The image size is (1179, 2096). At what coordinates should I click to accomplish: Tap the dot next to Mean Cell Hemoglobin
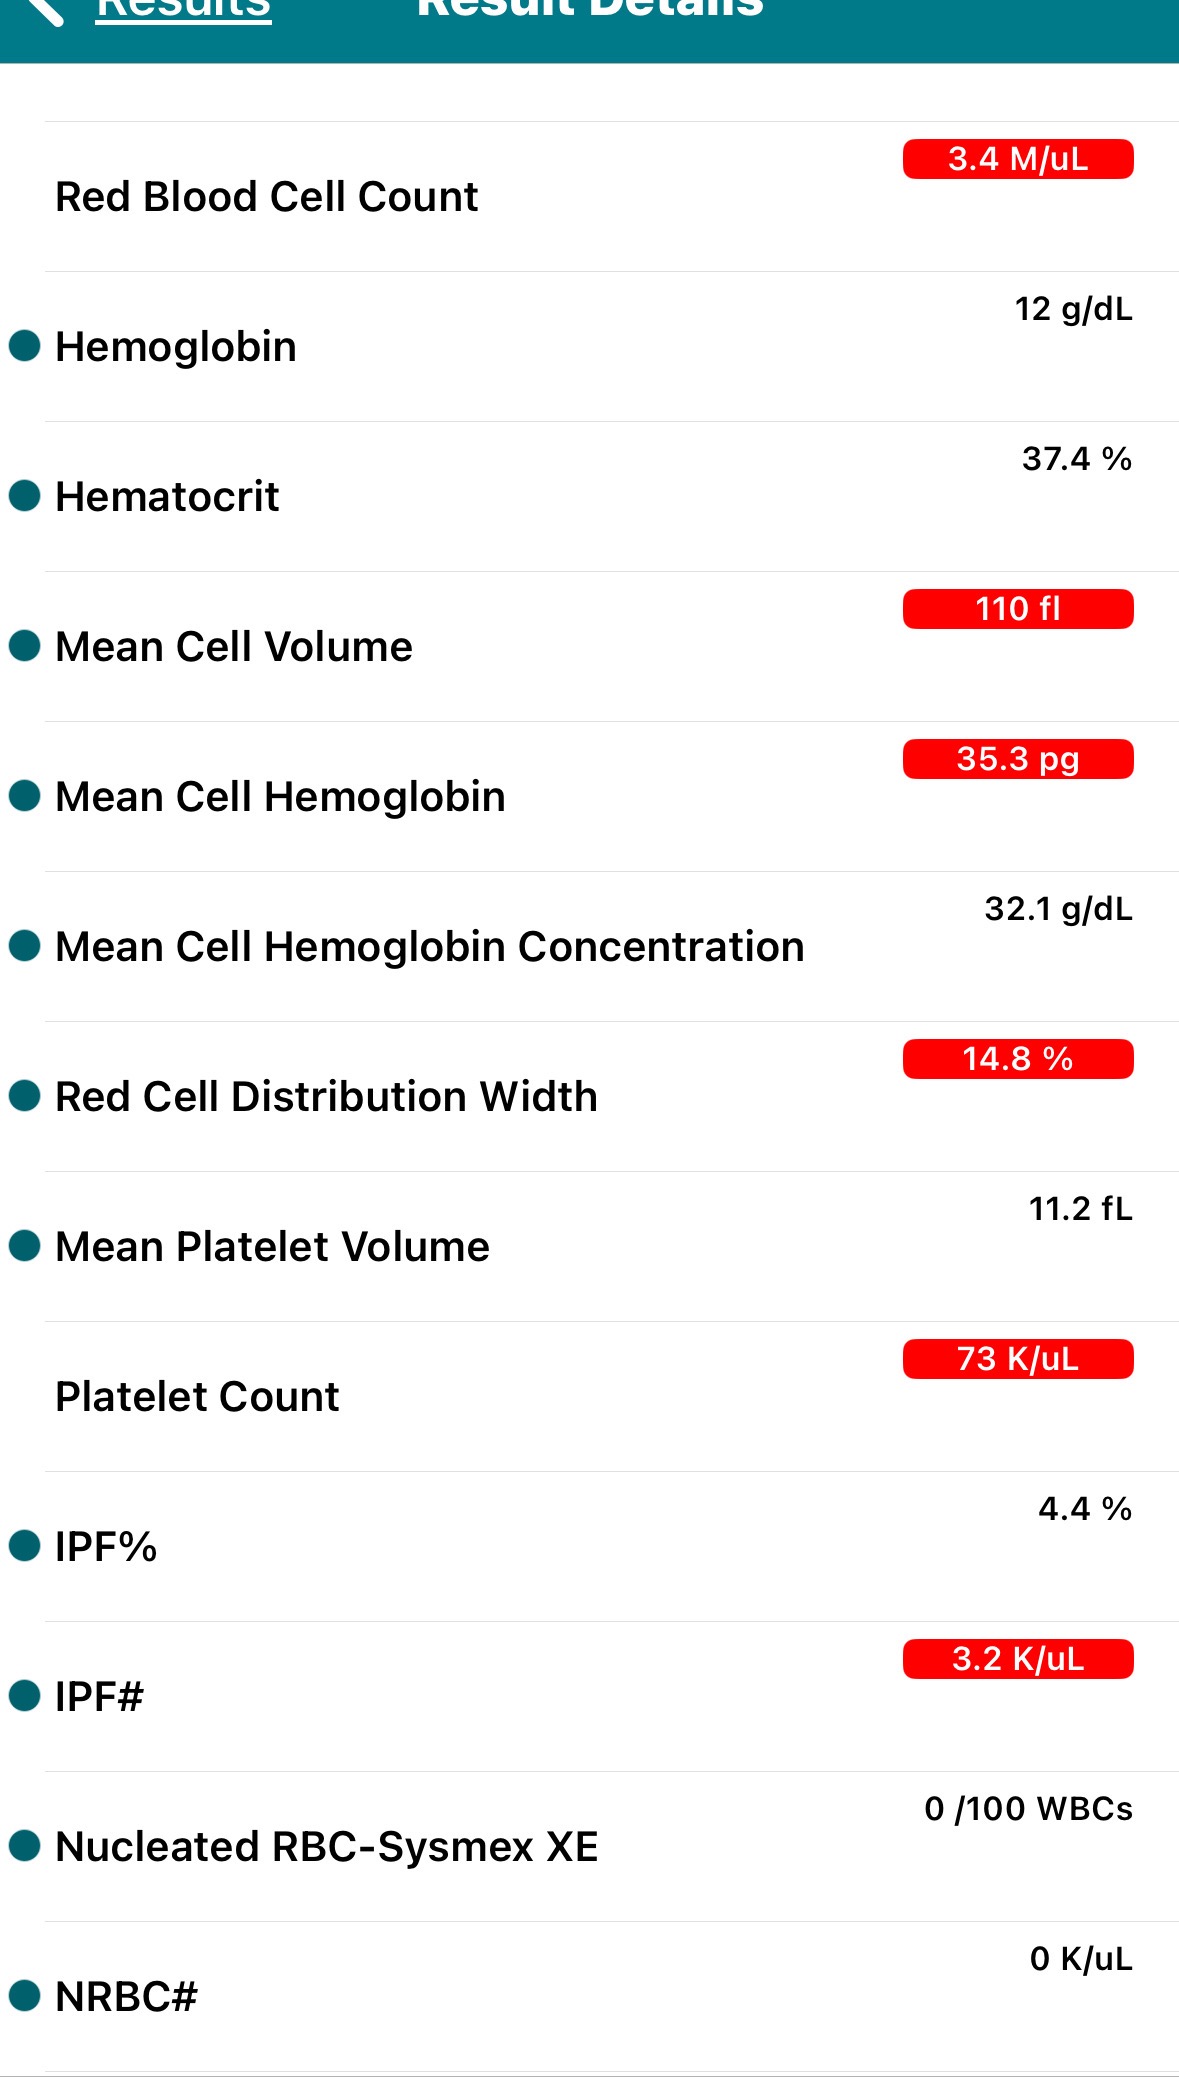24,796
